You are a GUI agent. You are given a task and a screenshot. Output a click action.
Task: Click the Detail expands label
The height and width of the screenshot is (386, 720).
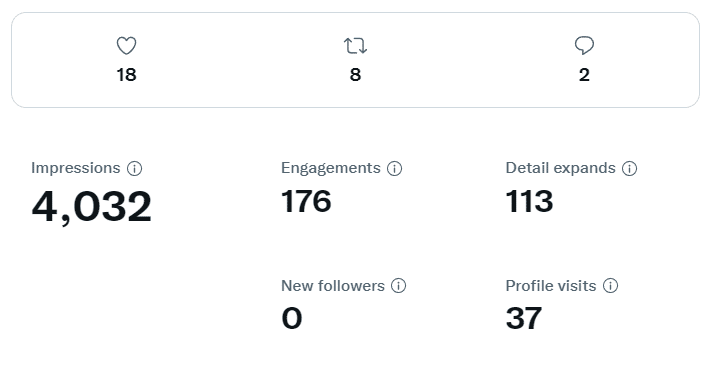[560, 168]
